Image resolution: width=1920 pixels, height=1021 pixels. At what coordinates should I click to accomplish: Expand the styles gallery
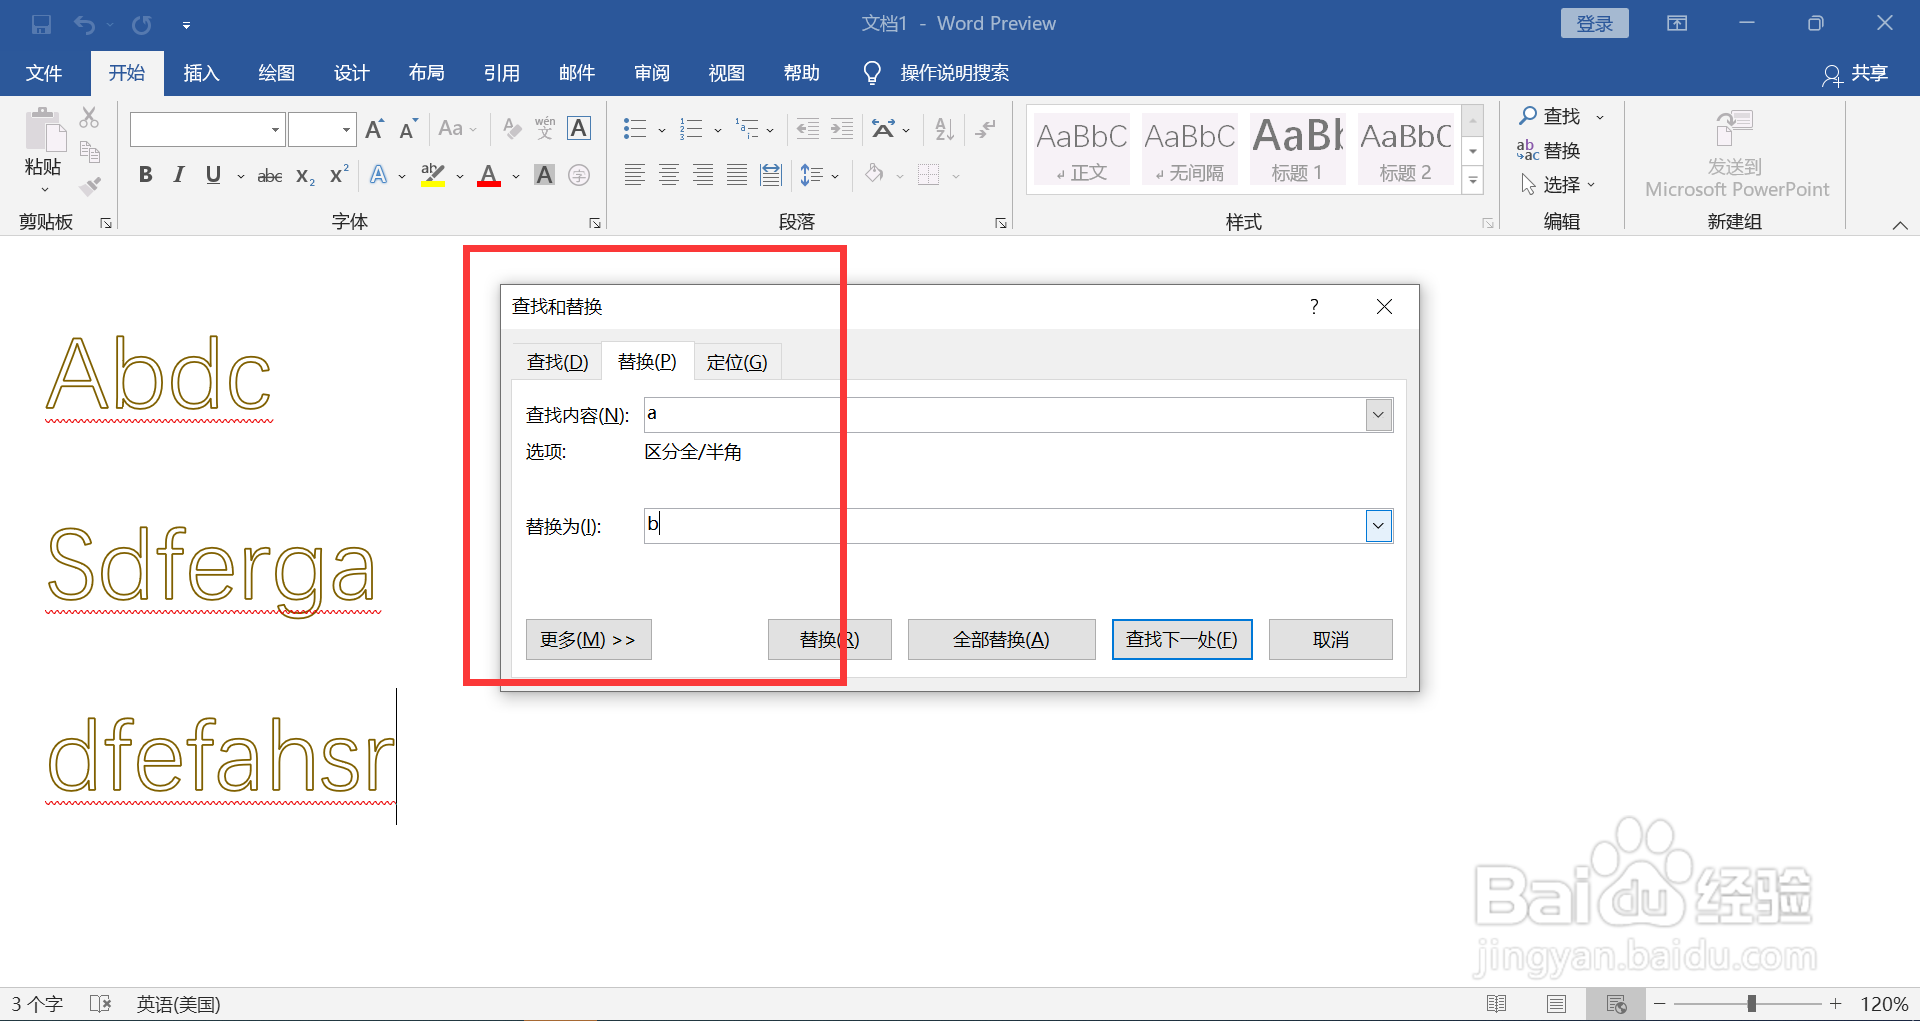click(1473, 181)
